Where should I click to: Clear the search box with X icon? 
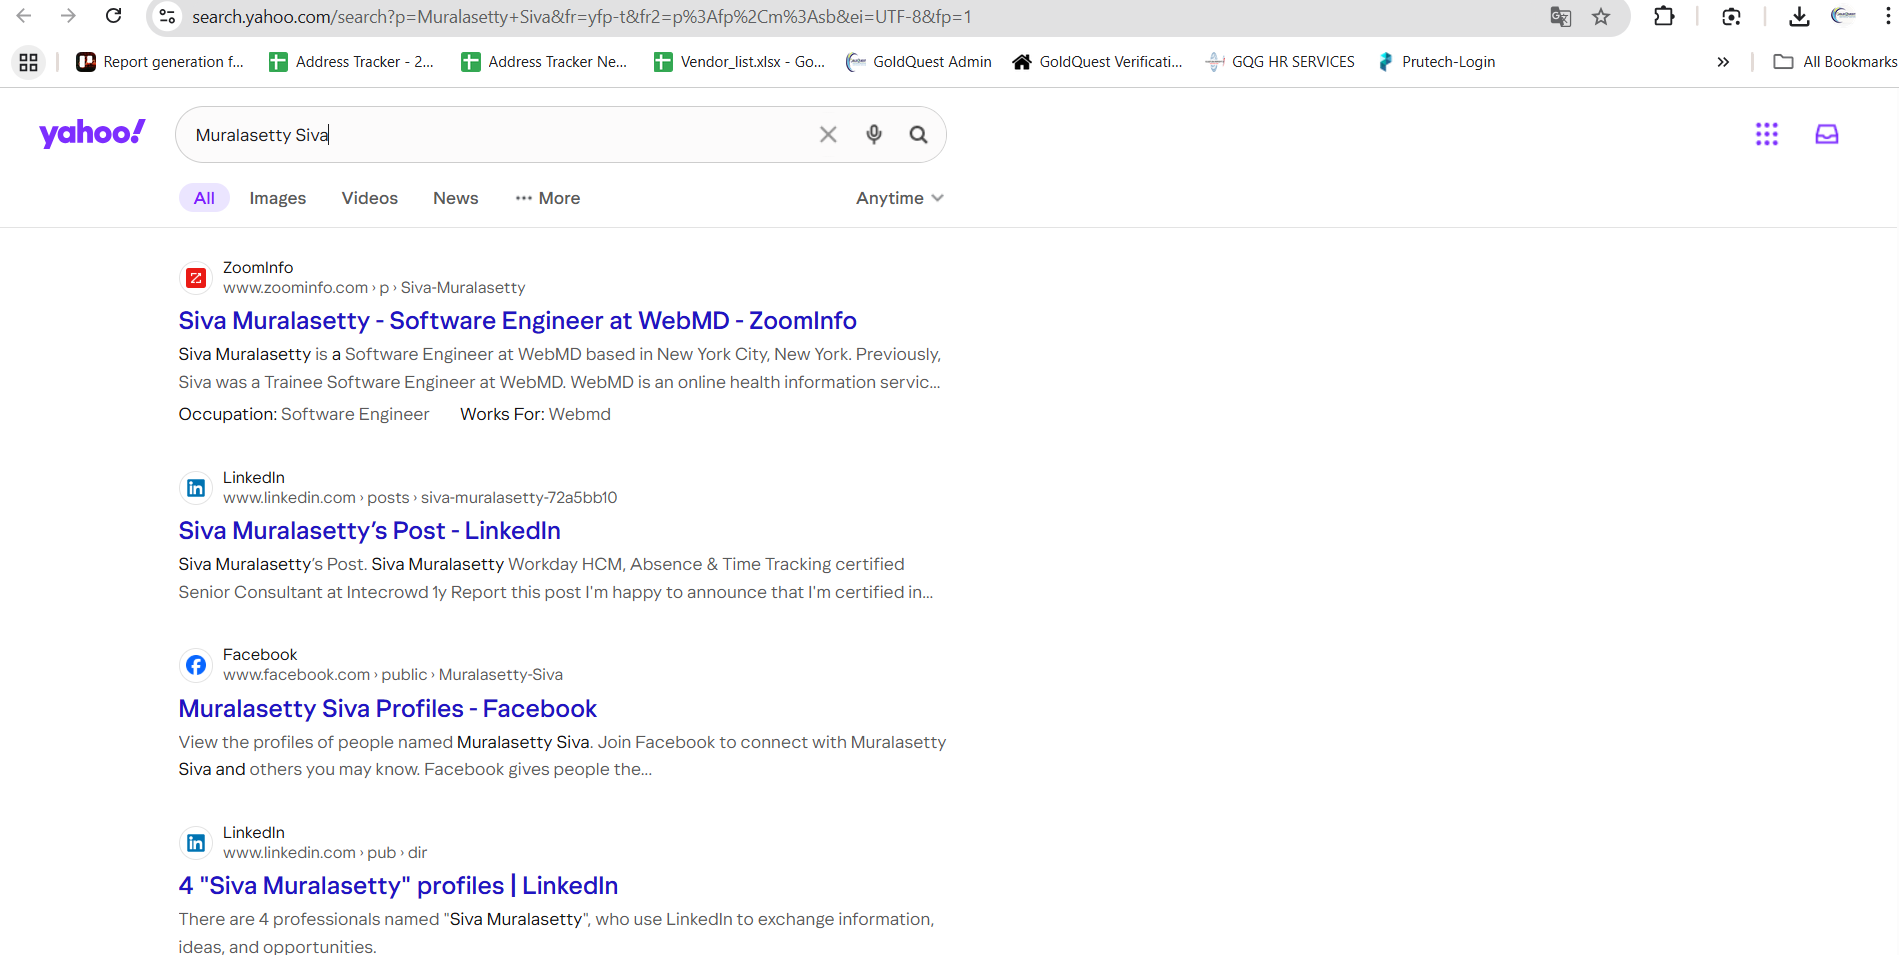coord(828,135)
